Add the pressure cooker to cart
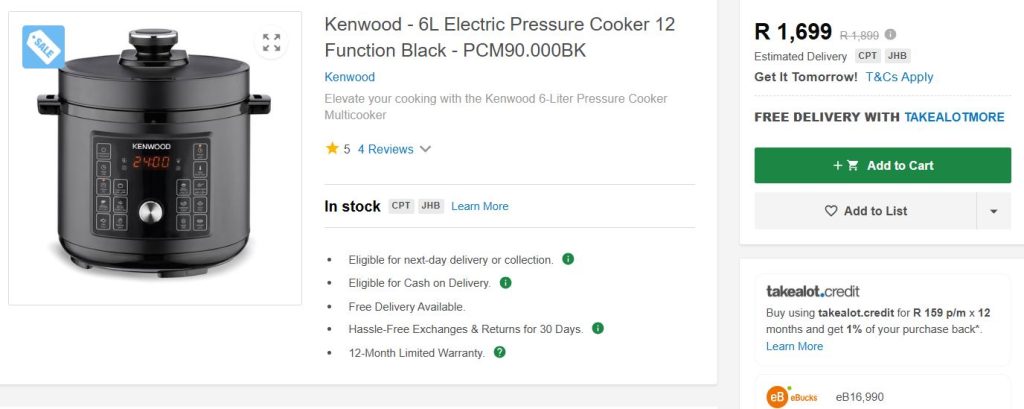Image resolution: width=1024 pixels, height=409 pixels. click(x=884, y=165)
